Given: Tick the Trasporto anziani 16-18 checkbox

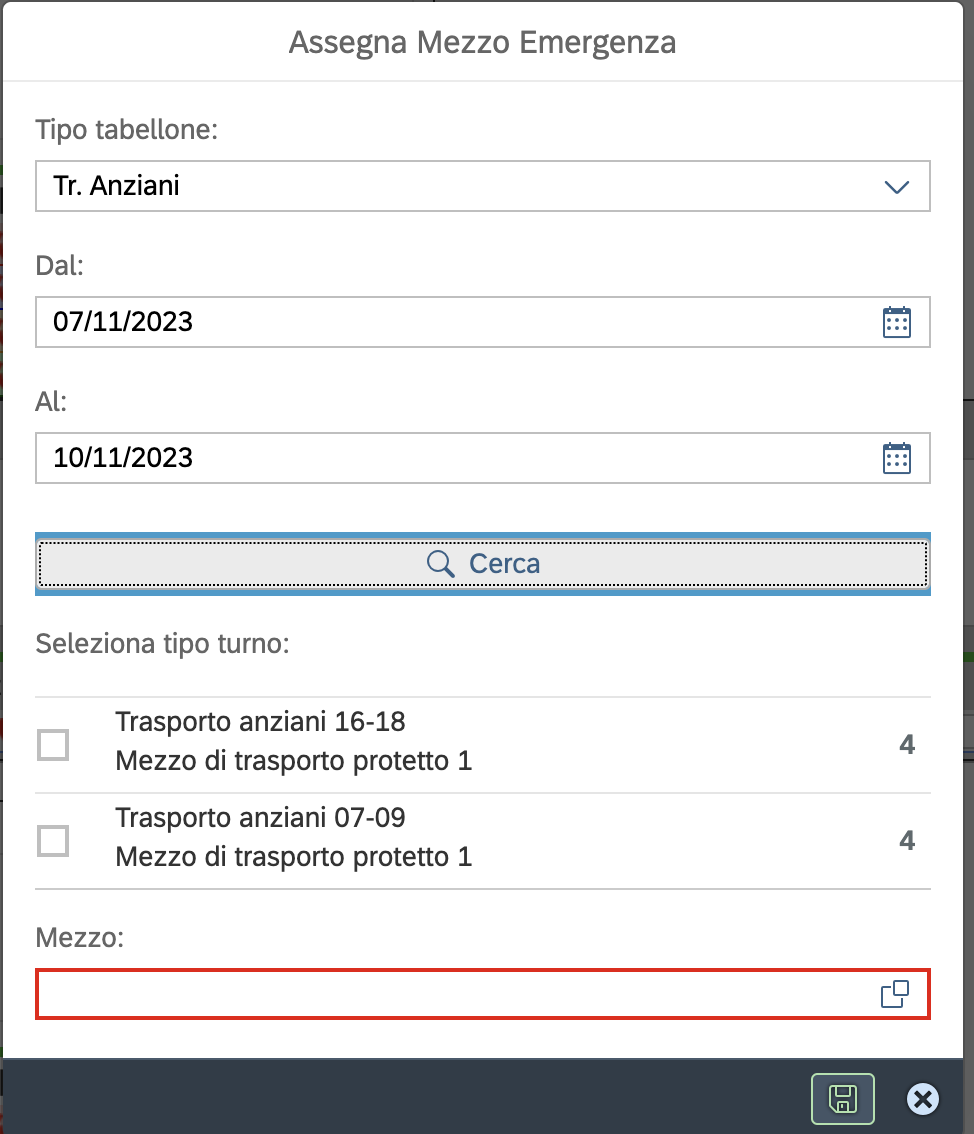Looking at the screenshot, I should (53, 745).
